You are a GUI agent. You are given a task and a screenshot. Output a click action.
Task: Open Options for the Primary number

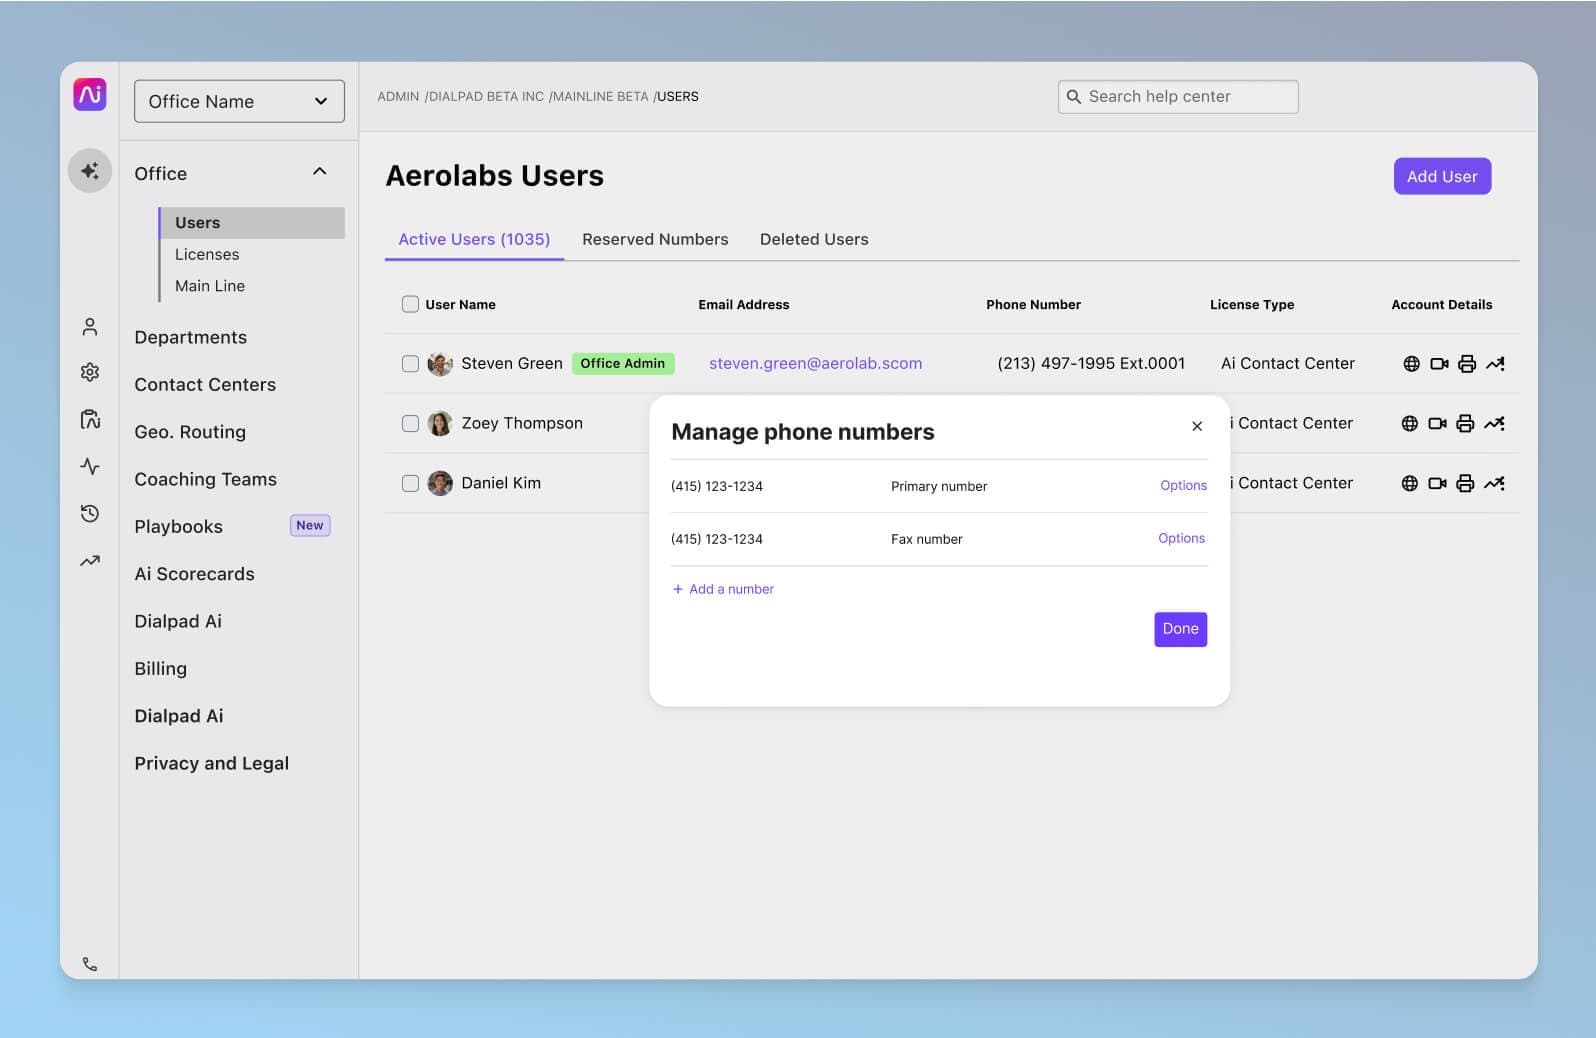click(1183, 486)
